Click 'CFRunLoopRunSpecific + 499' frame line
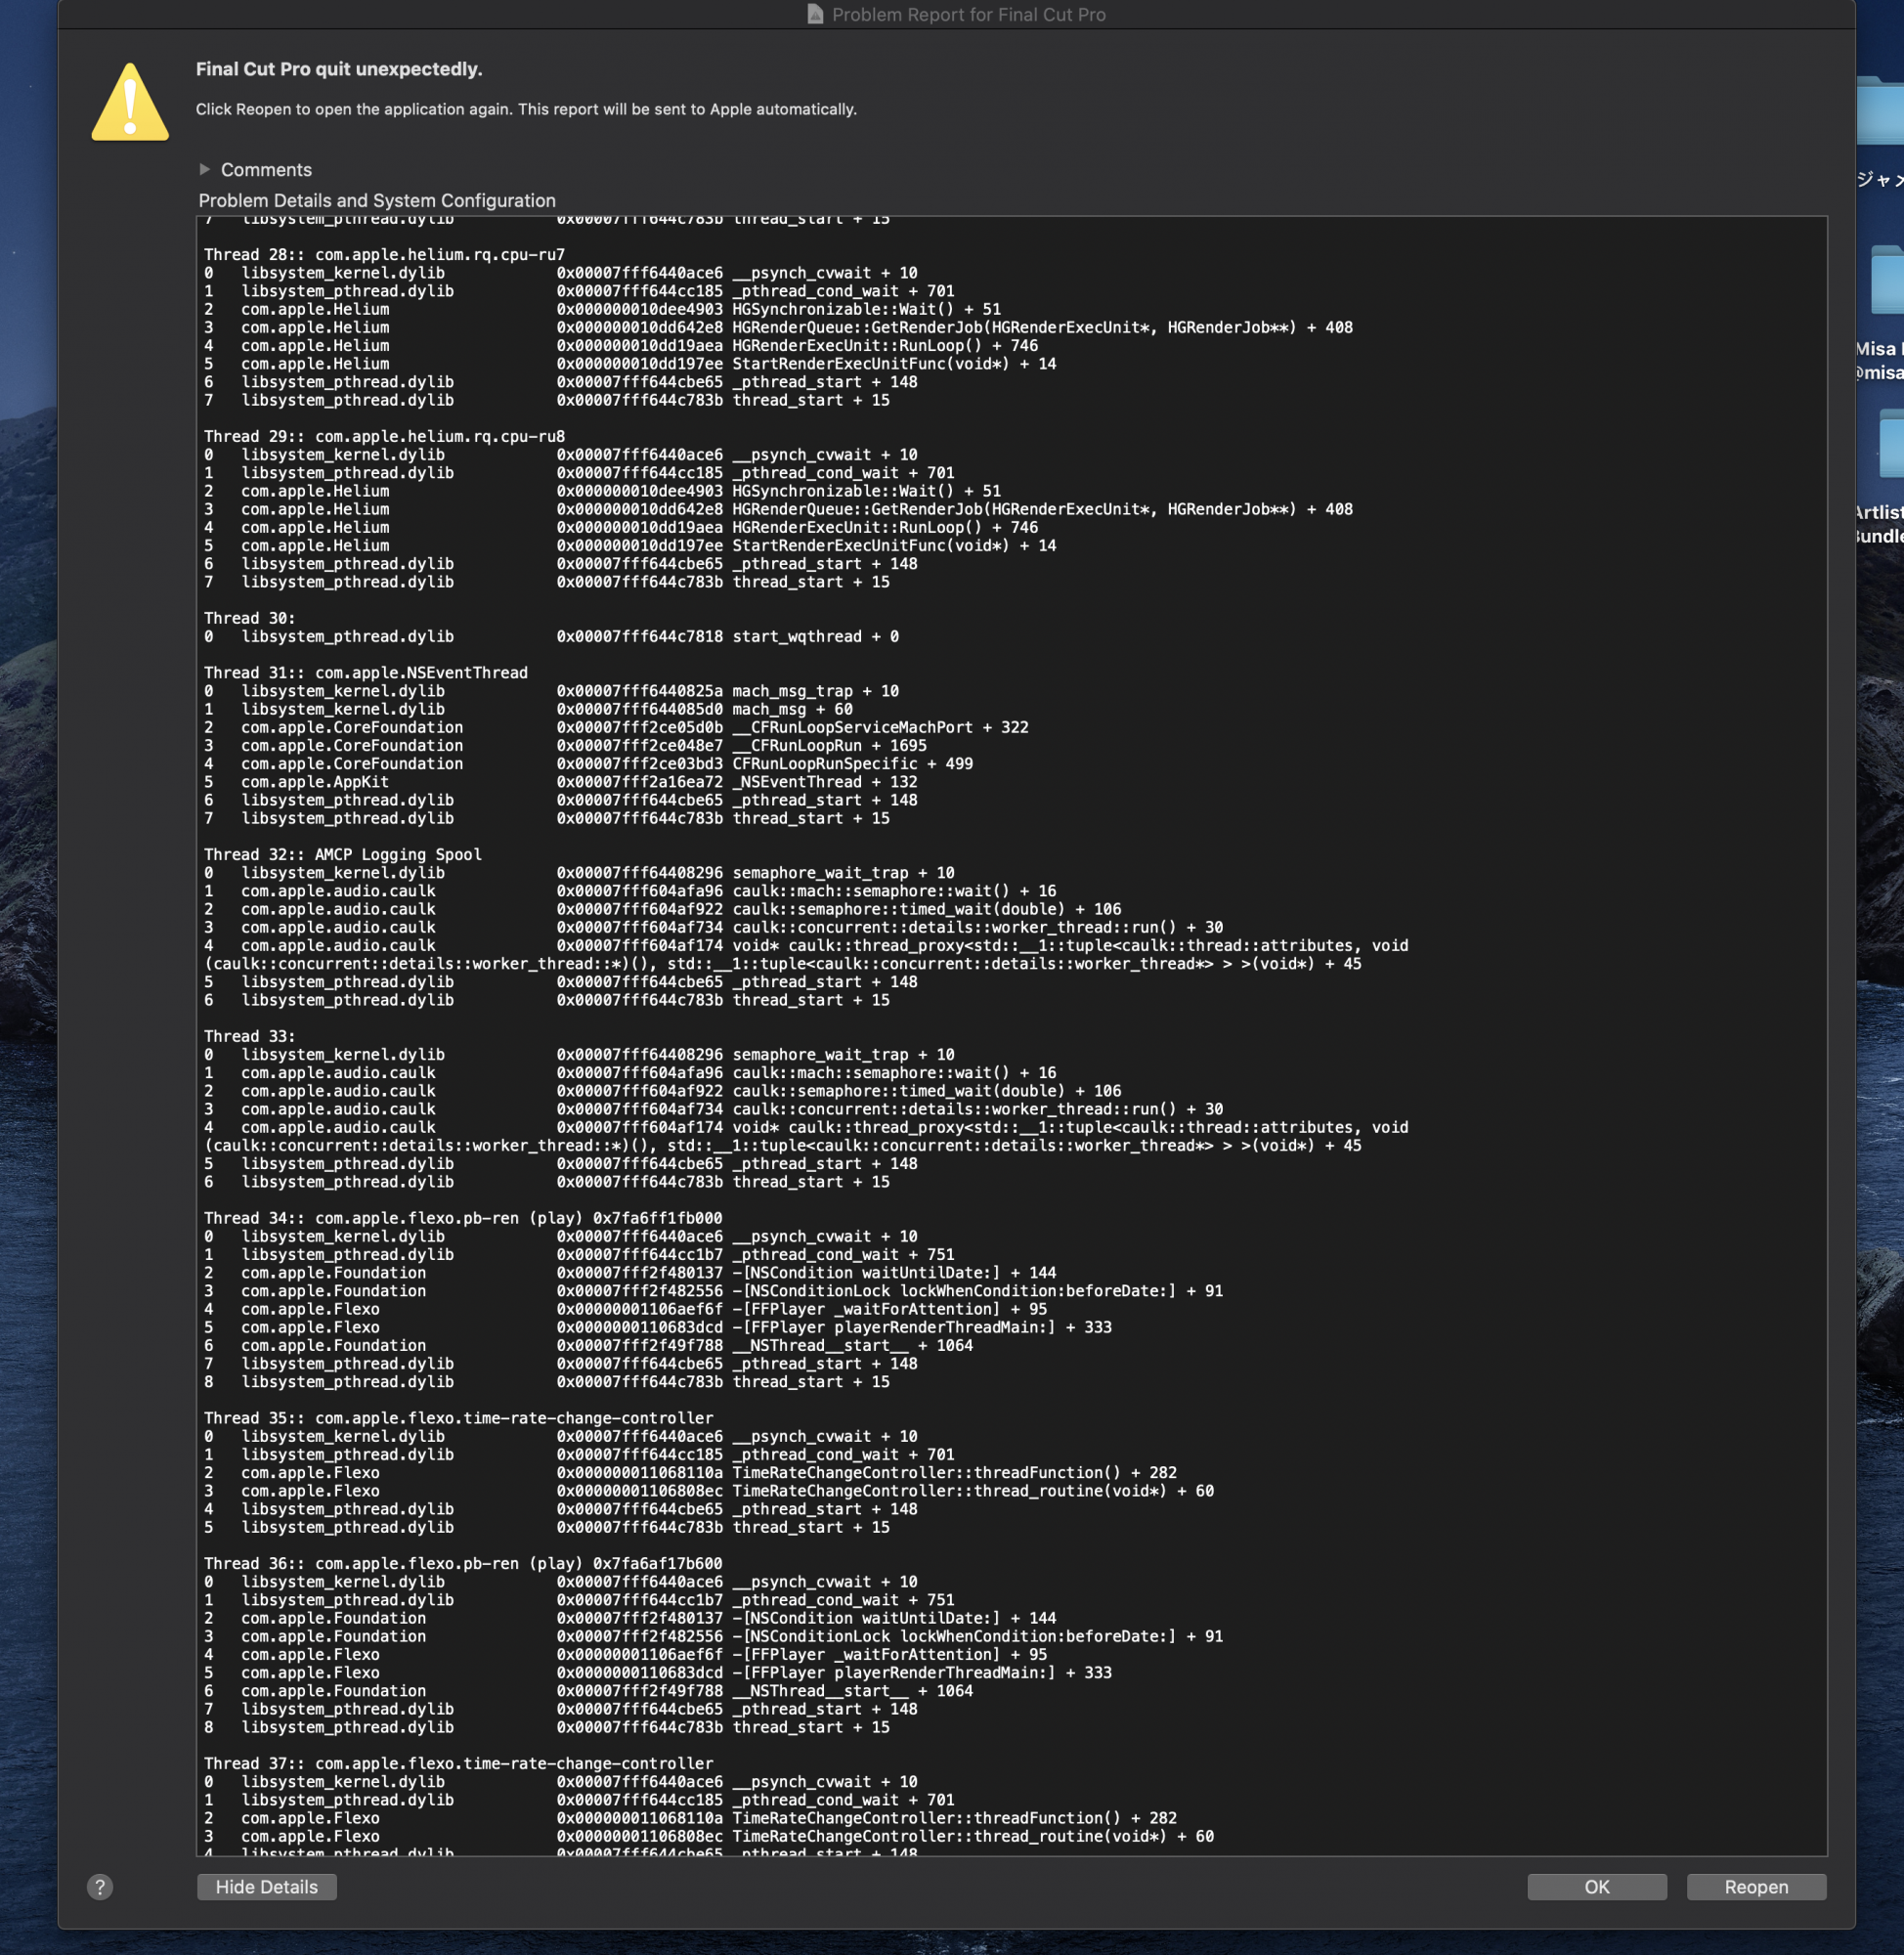This screenshot has height=1955, width=1904. (x=852, y=764)
